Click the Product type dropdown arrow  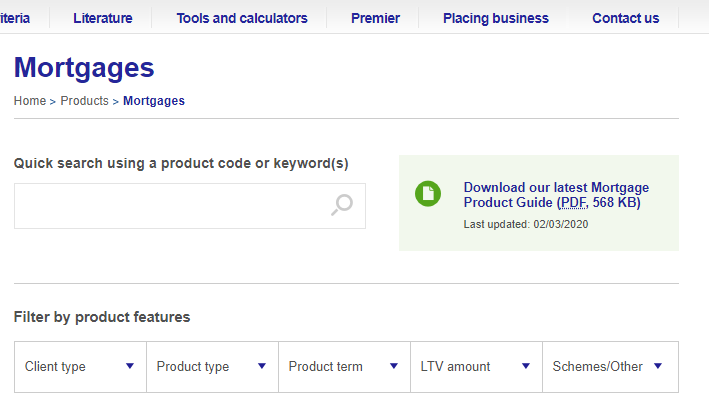[262, 366]
